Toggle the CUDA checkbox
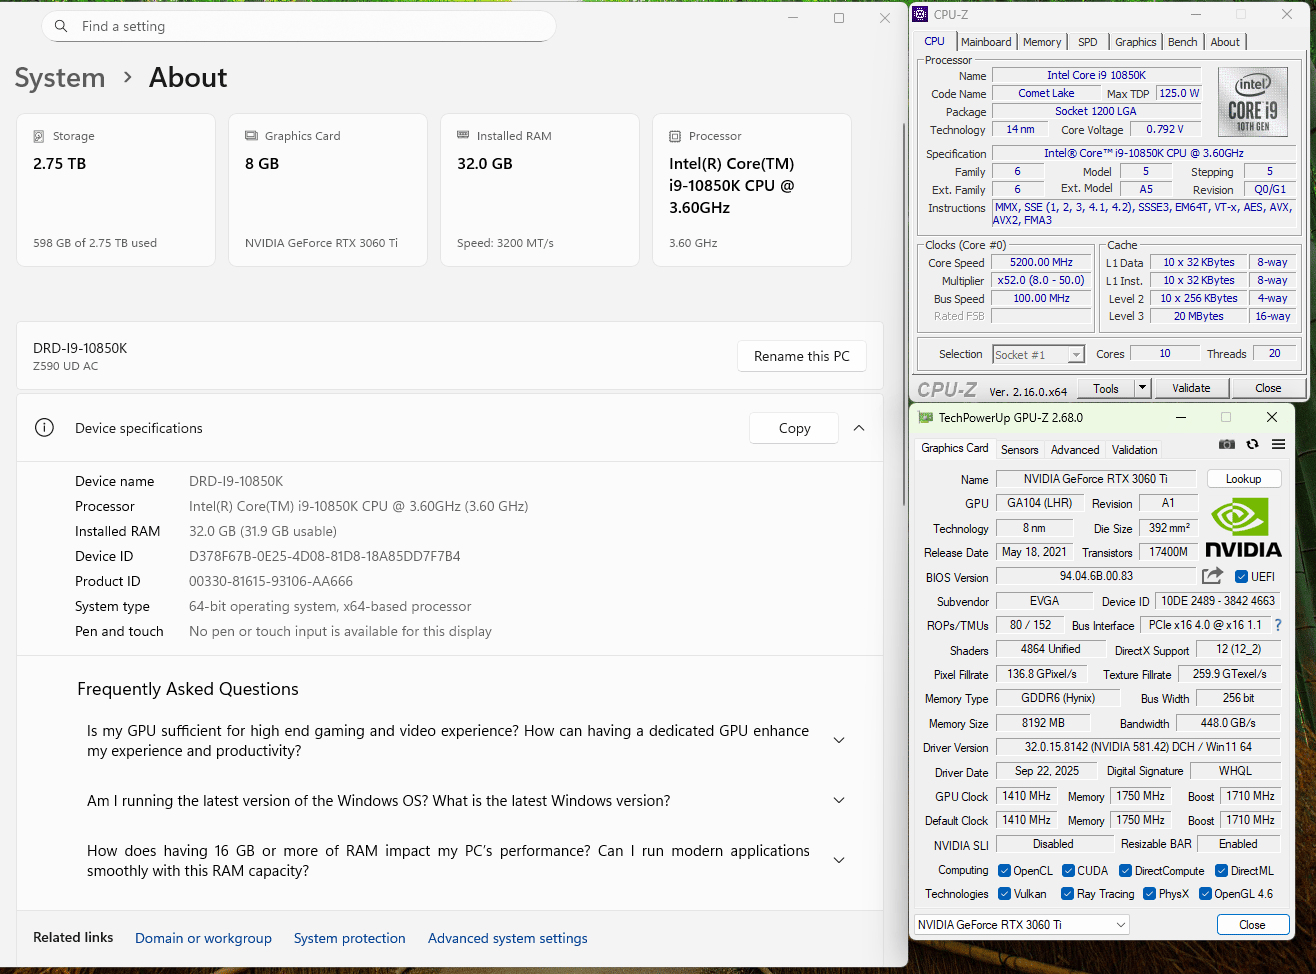Image resolution: width=1316 pixels, height=974 pixels. [x=1068, y=871]
